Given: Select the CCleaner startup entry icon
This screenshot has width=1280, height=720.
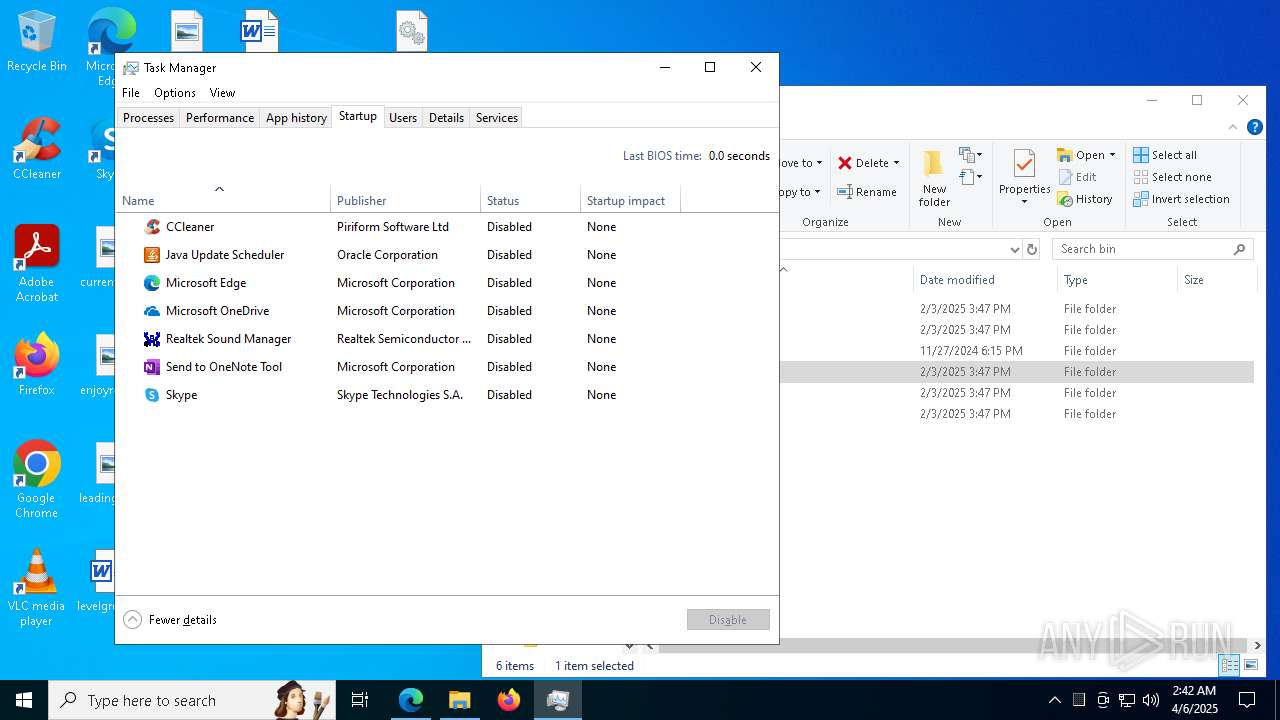Looking at the screenshot, I should tap(152, 227).
